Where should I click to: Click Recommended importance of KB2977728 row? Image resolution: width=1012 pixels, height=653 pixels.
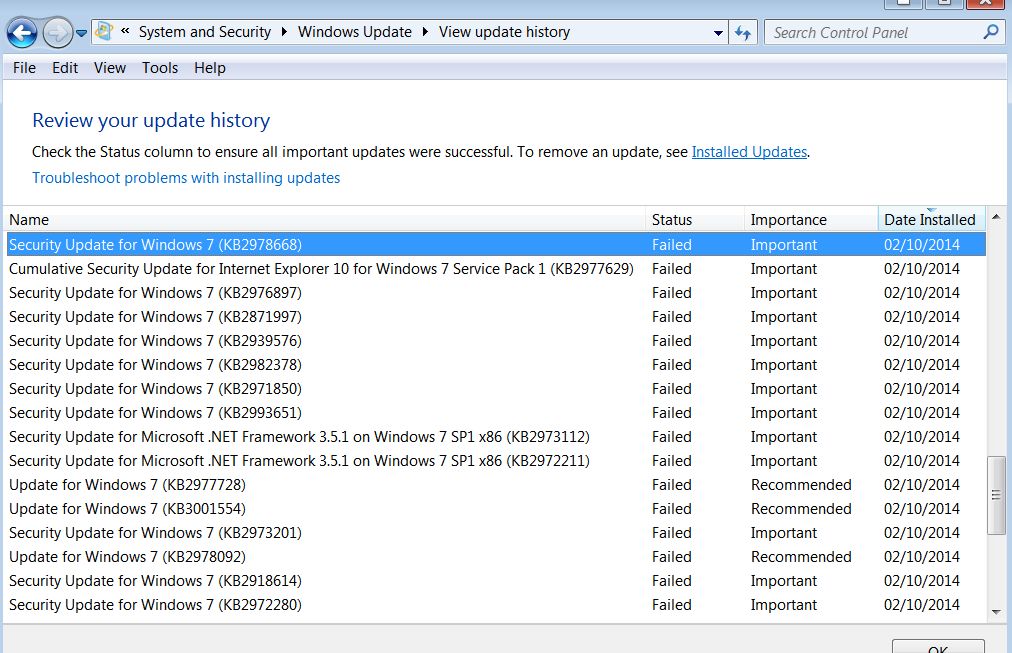tap(801, 485)
